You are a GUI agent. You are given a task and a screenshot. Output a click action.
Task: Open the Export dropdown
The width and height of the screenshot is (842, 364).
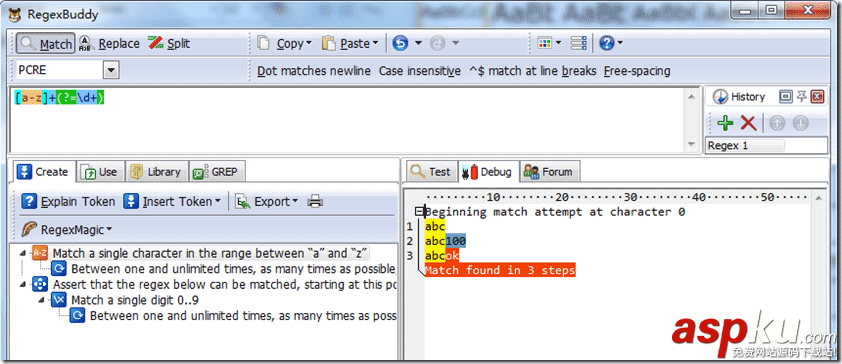pos(268,202)
